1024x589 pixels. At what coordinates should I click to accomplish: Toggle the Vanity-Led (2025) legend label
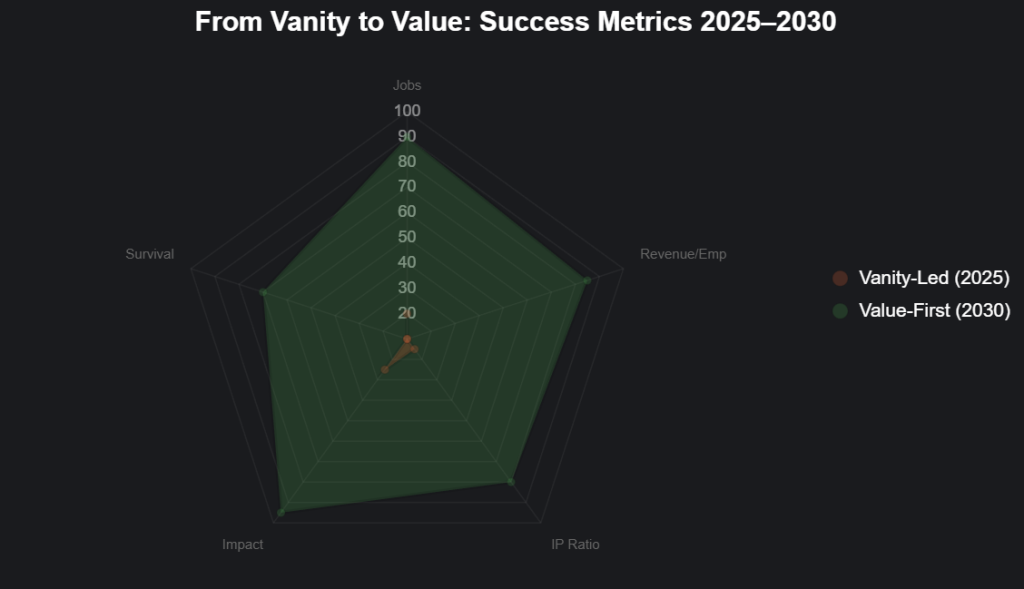pyautogui.click(x=934, y=278)
